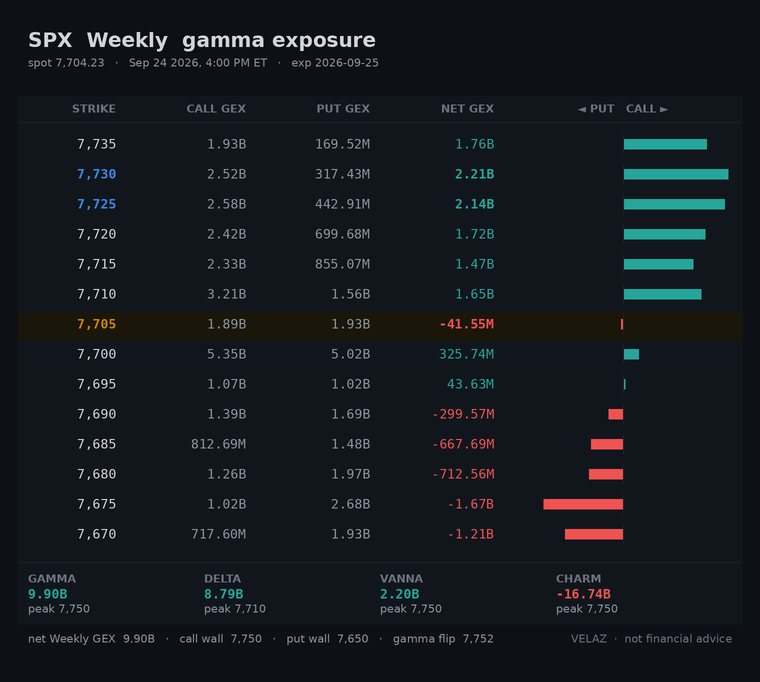Click call GEX value 5.35B
The image size is (760, 682).
click(x=226, y=354)
